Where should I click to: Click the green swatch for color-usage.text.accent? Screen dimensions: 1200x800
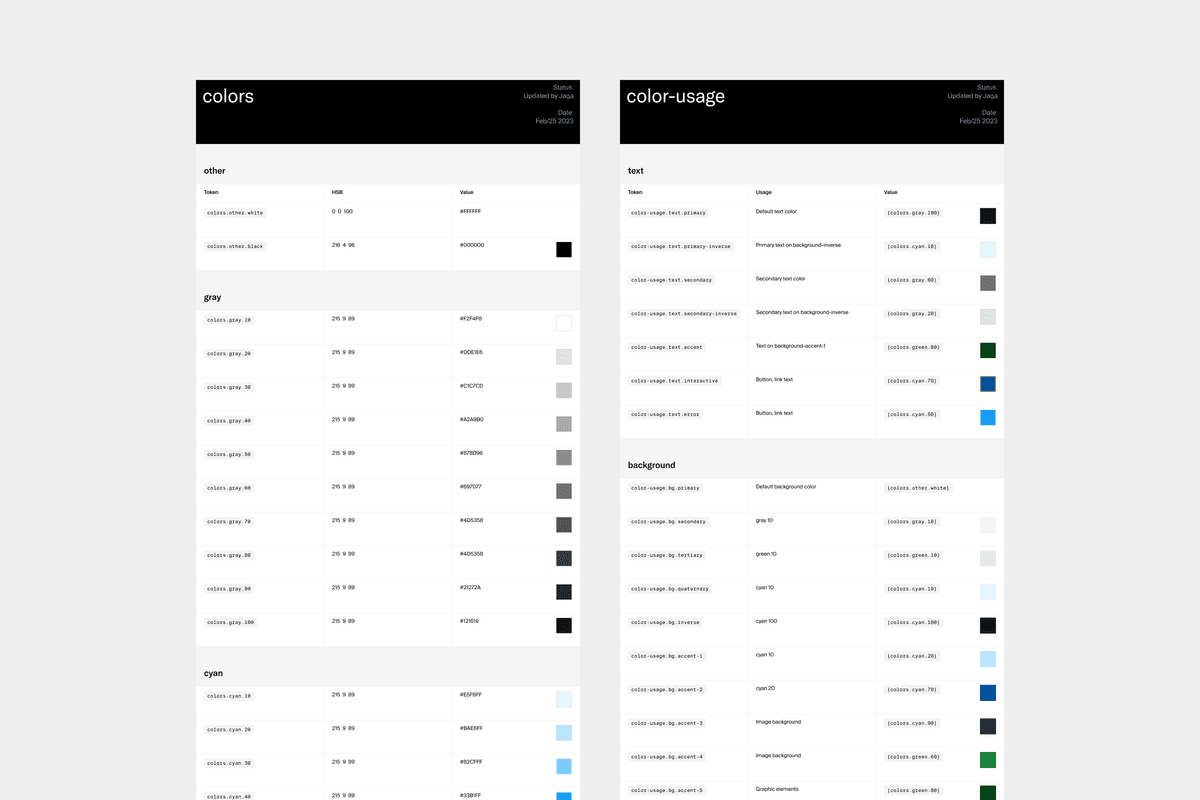pyautogui.click(x=988, y=350)
